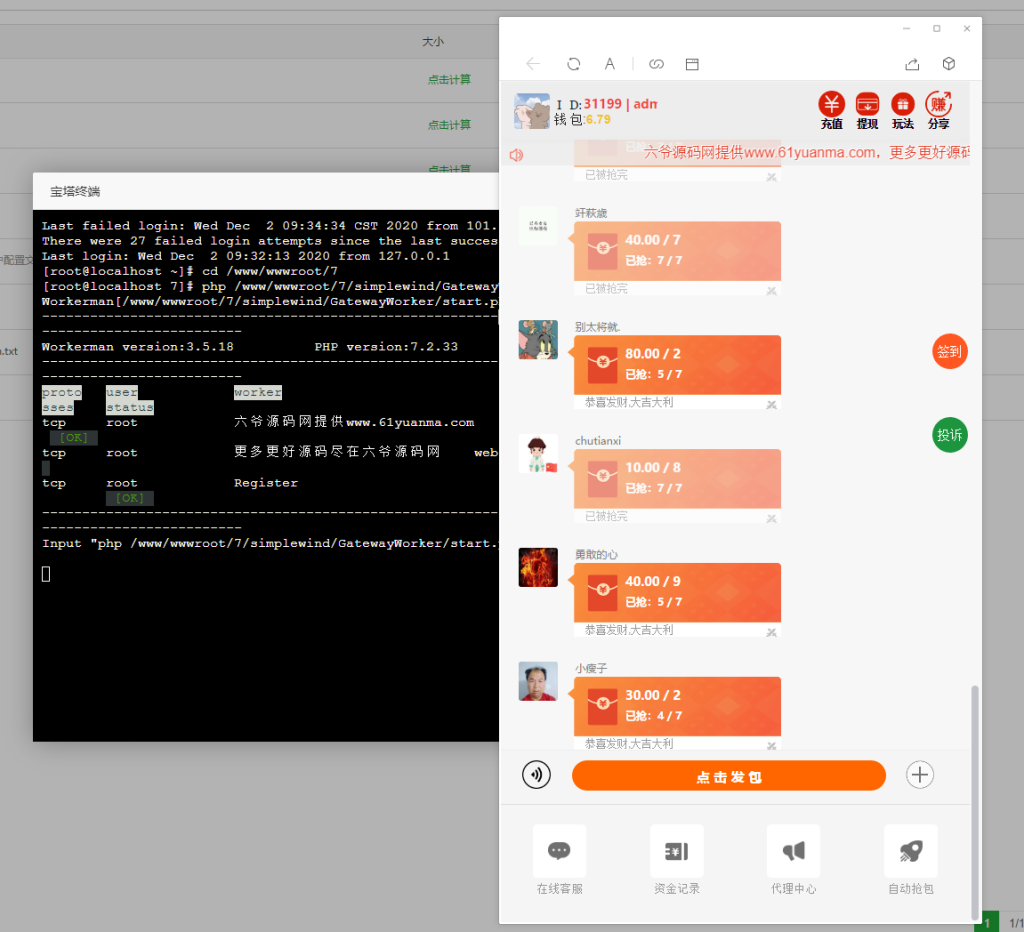Open the 30.00 / 2 red packet from 小瘦子
This screenshot has height=932, width=1024.
click(677, 706)
